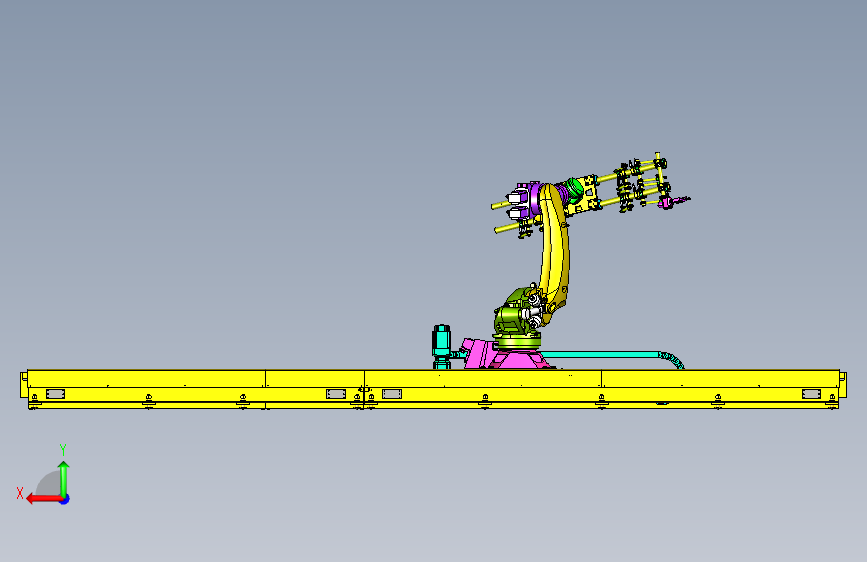Click the leftmost gray plate on the rail
The width and height of the screenshot is (867, 562).
(55, 394)
